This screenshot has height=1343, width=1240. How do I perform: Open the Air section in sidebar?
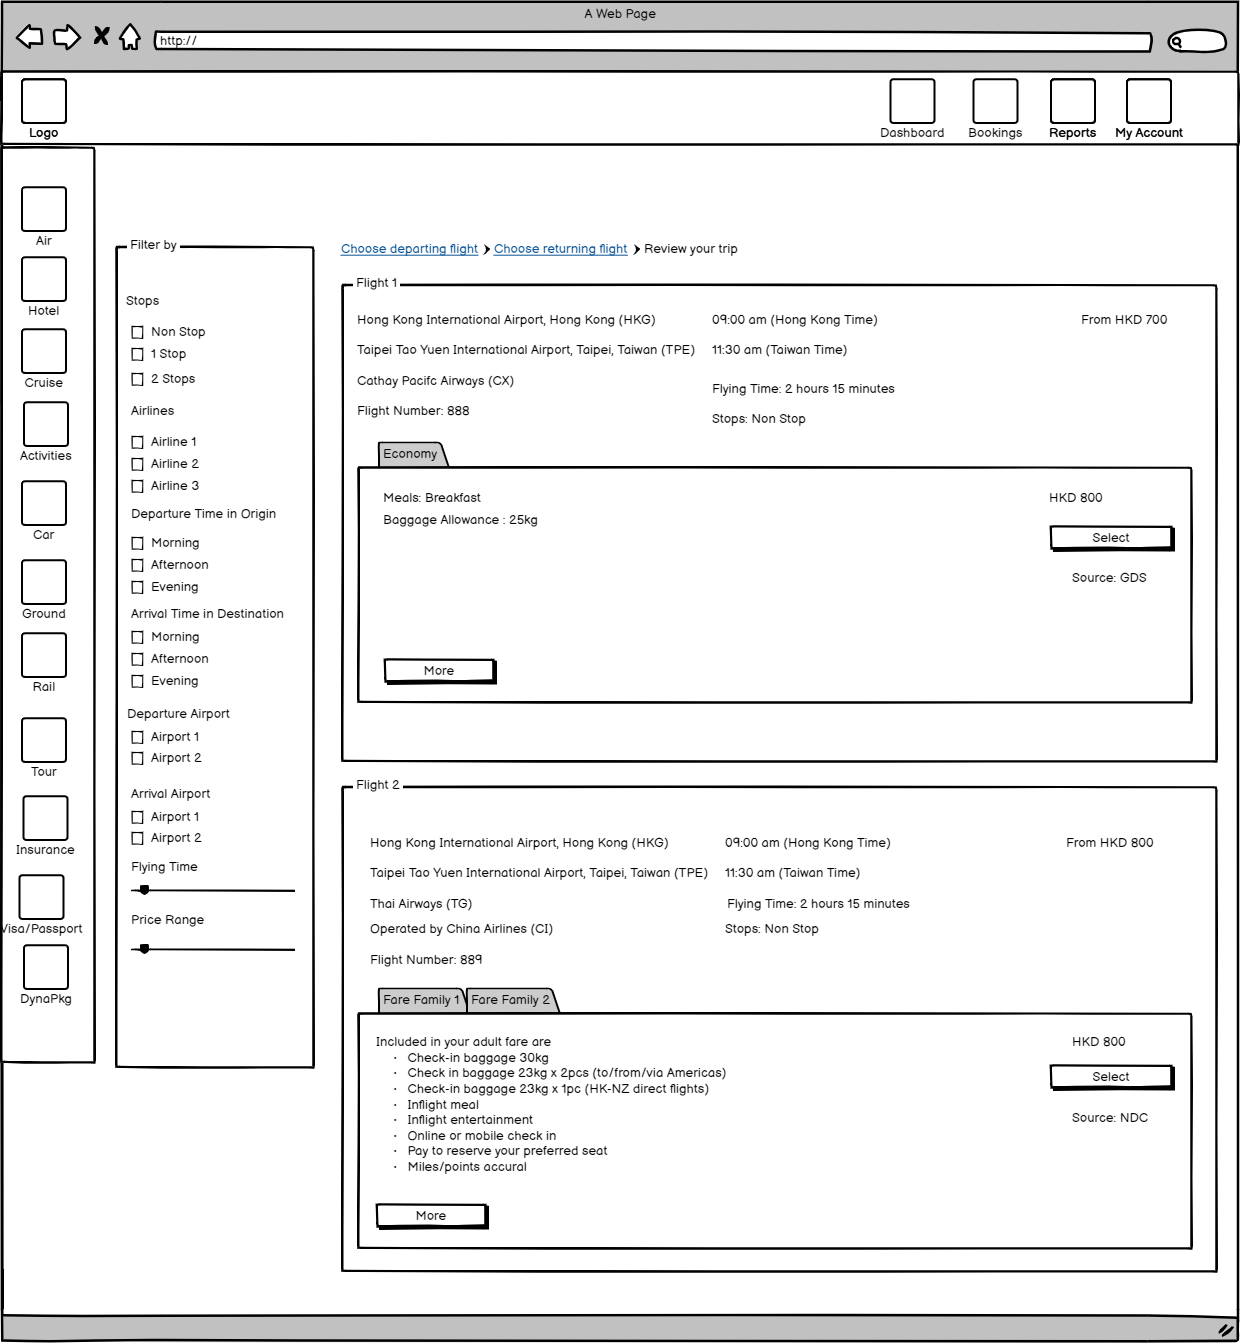(x=44, y=209)
